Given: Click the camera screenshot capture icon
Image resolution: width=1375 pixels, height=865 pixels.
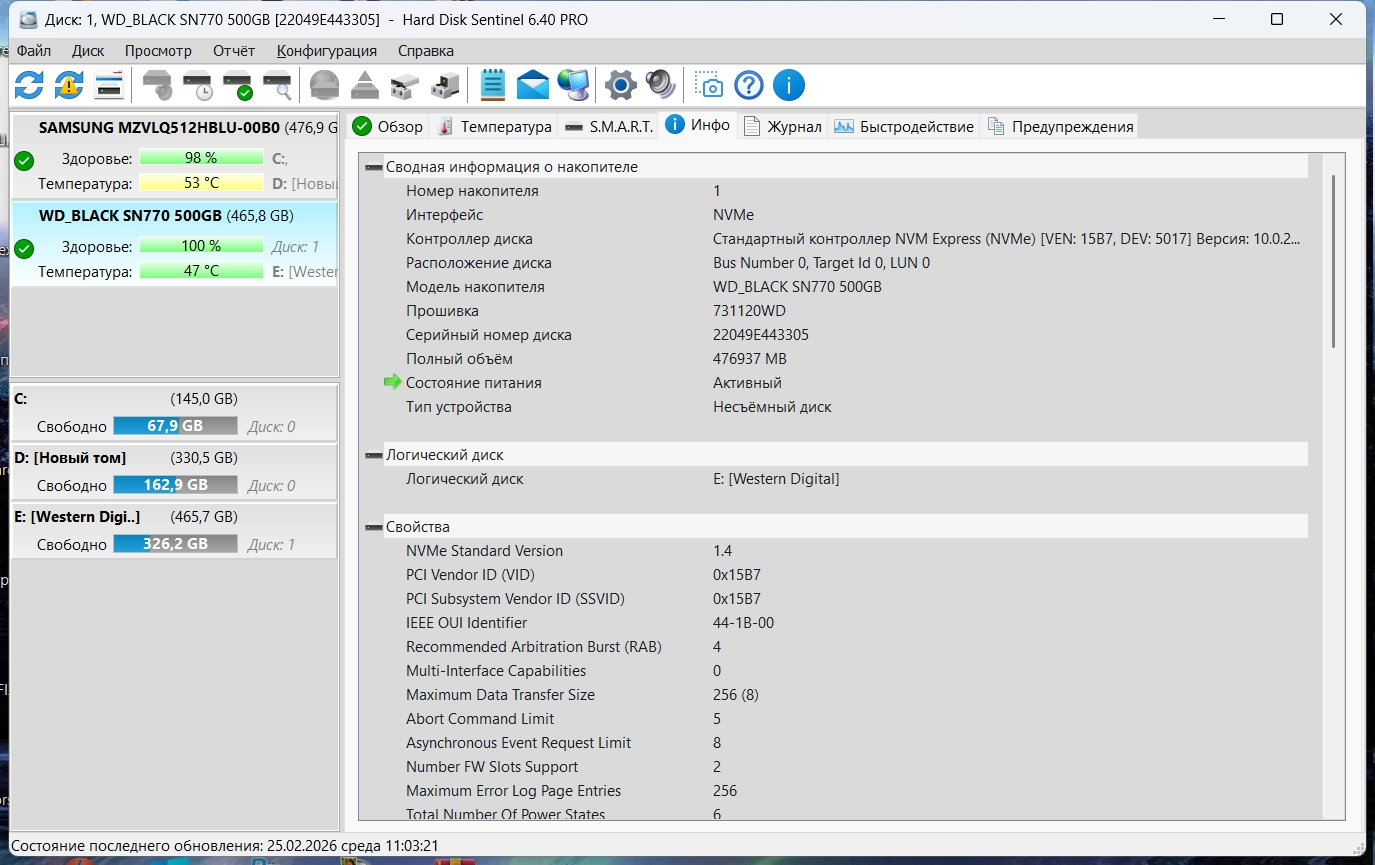Looking at the screenshot, I should tap(709, 85).
